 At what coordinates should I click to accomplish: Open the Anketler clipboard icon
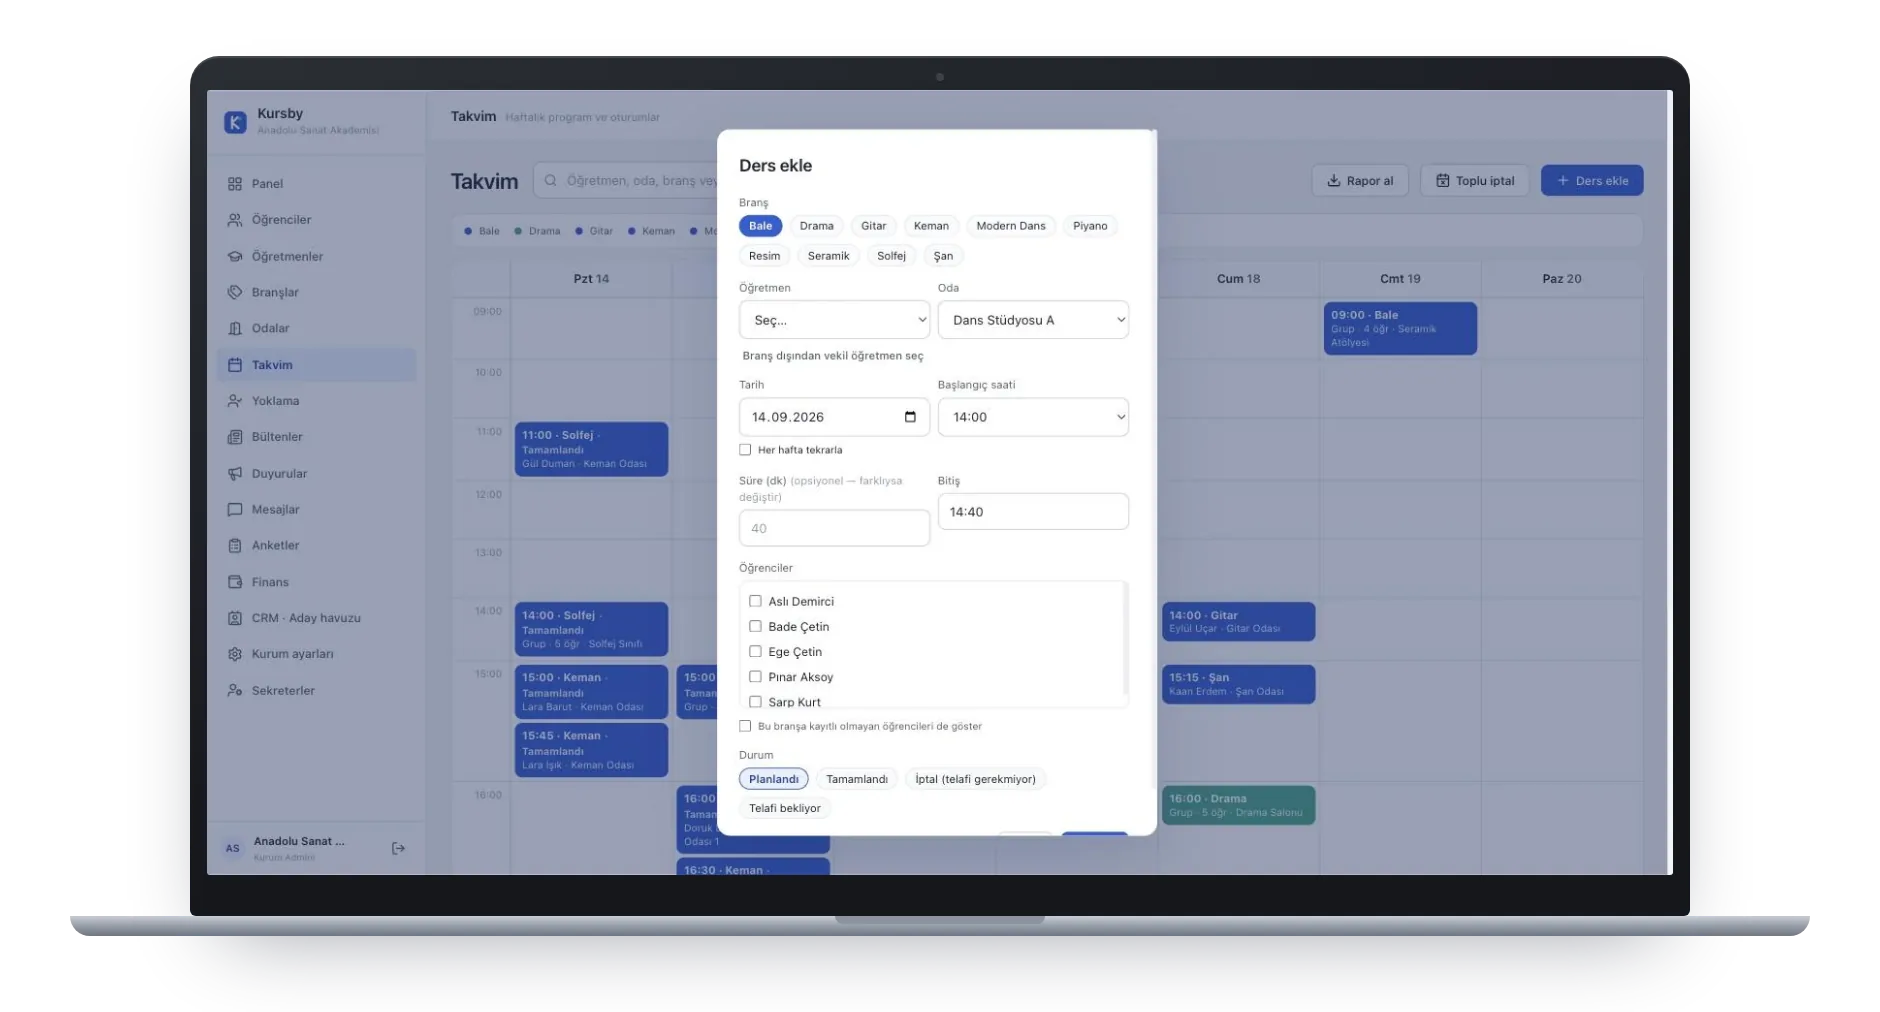click(235, 546)
